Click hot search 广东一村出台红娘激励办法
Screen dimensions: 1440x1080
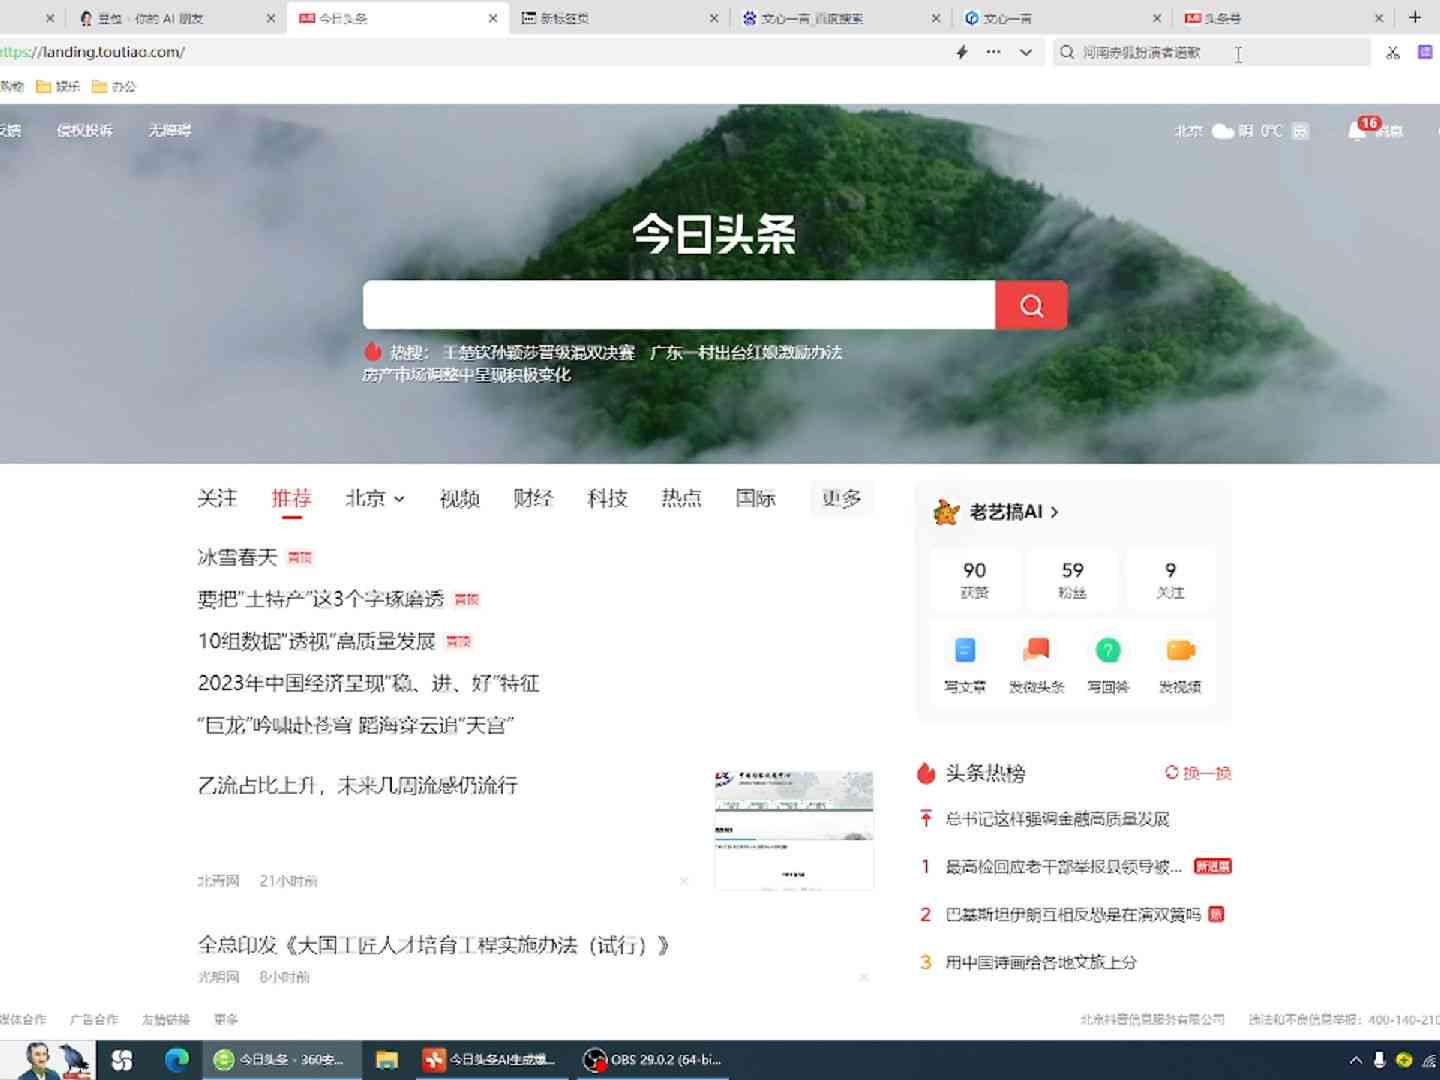click(x=746, y=352)
